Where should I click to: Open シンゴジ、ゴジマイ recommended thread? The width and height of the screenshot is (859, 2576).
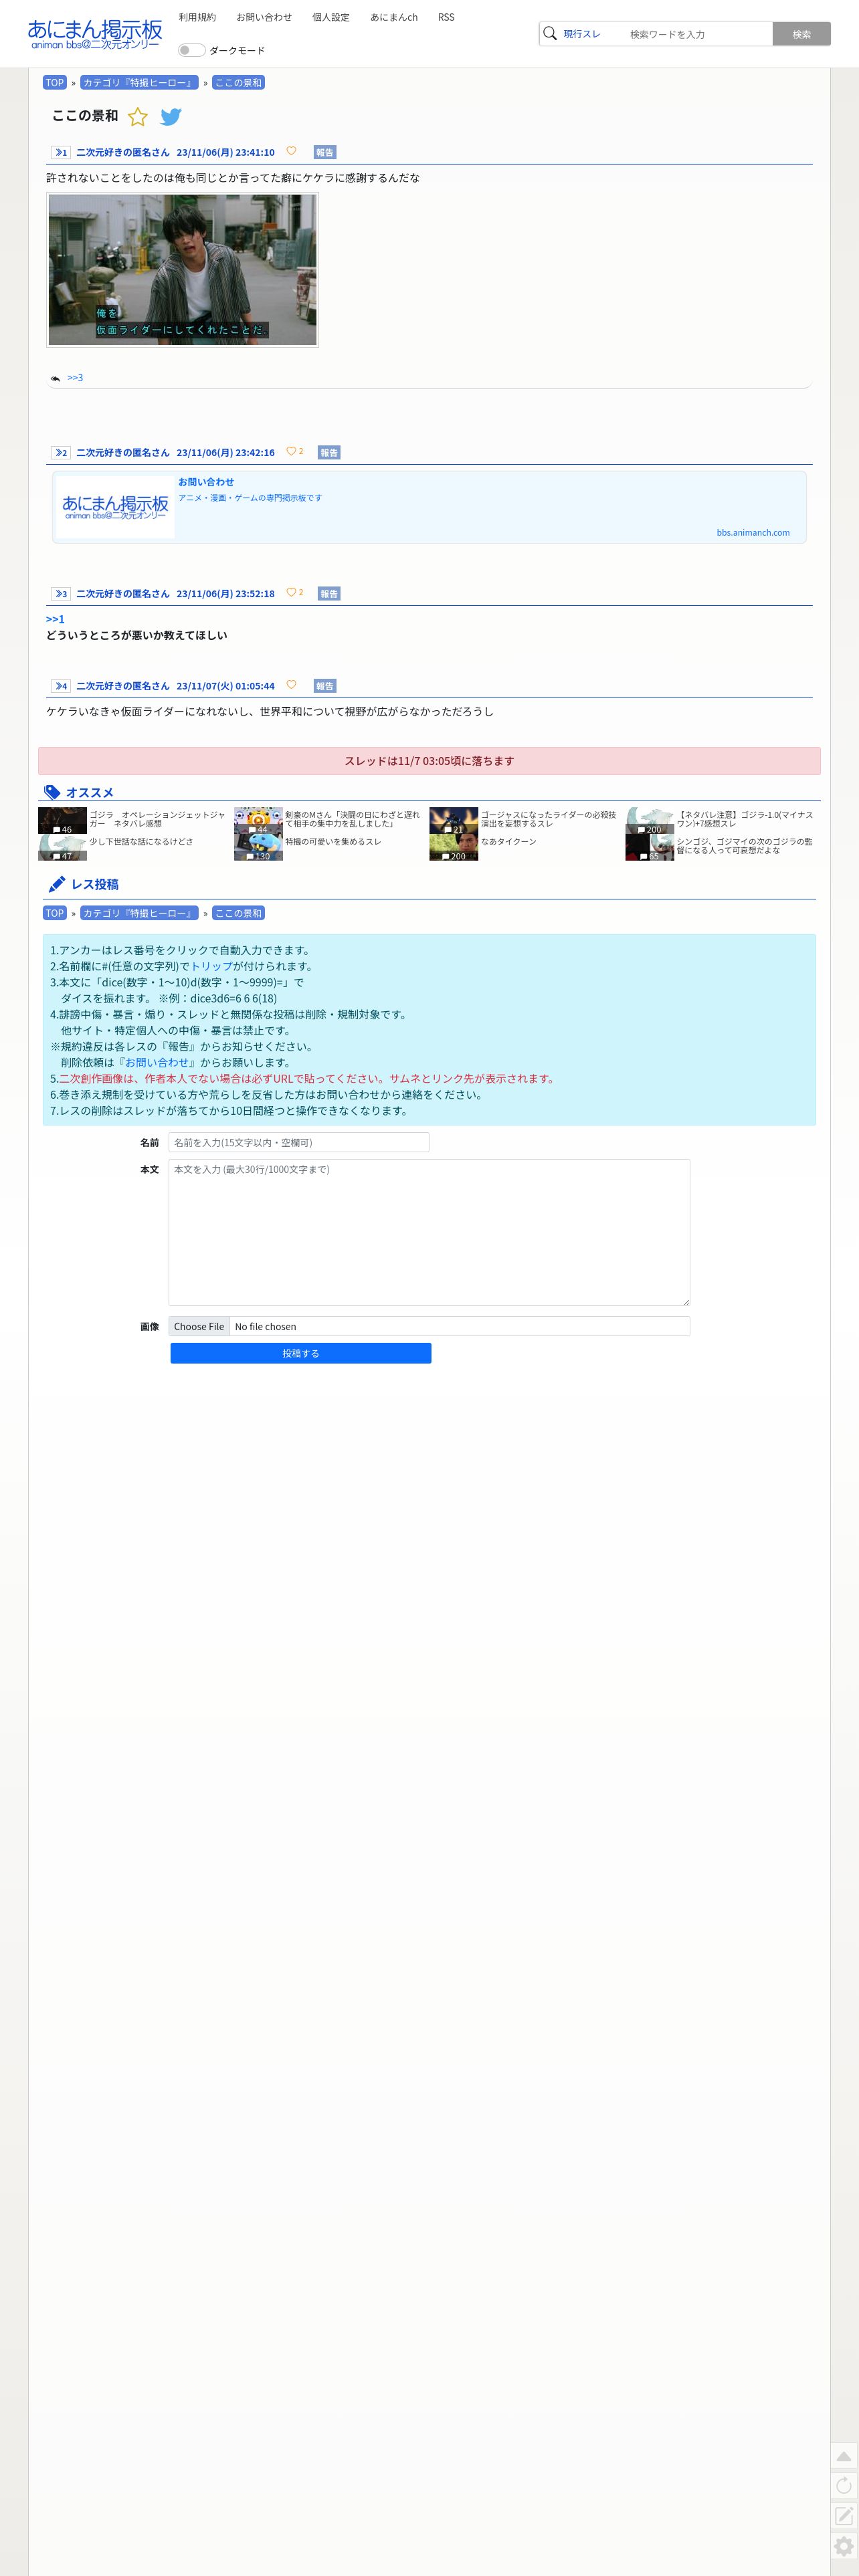(745, 846)
